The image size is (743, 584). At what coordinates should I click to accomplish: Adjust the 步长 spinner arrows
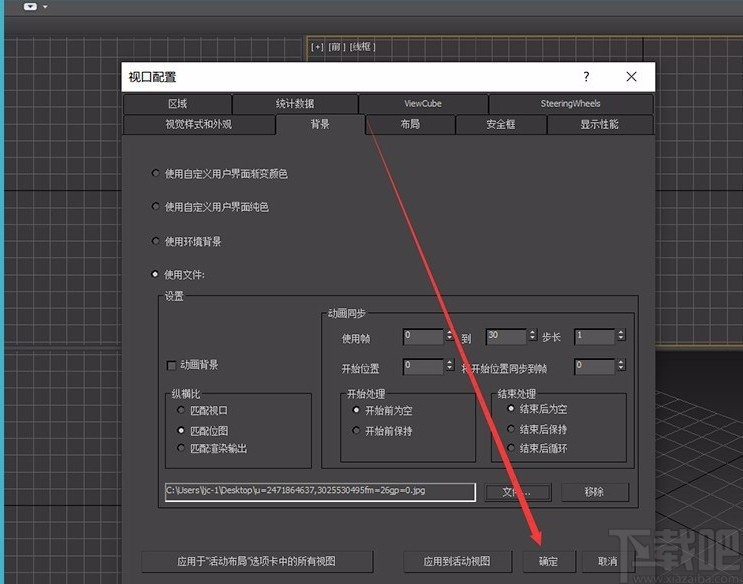(x=621, y=336)
